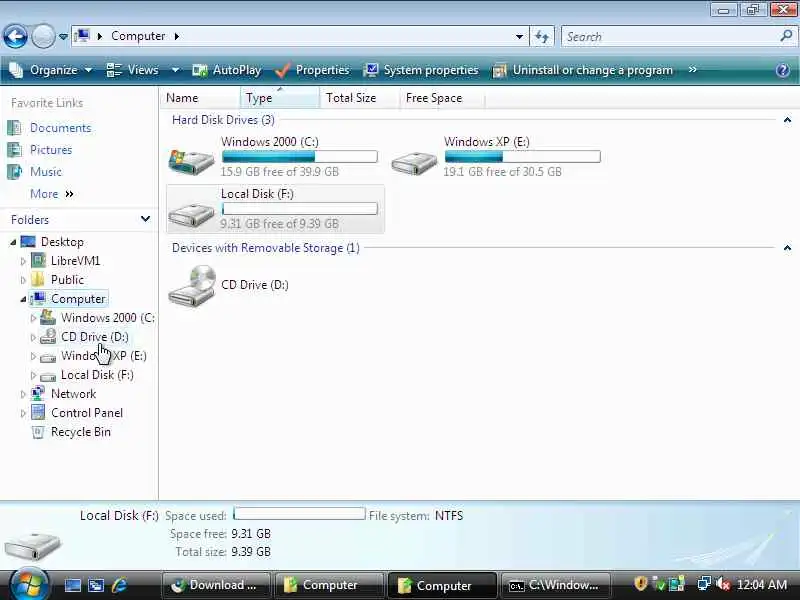Click the security shield tray icon
The width and height of the screenshot is (800, 600).
point(640,584)
